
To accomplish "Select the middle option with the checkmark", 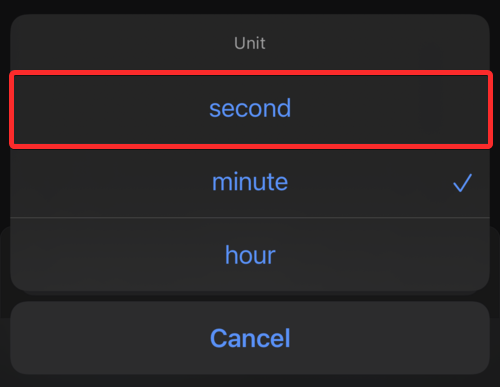I will [250, 182].
